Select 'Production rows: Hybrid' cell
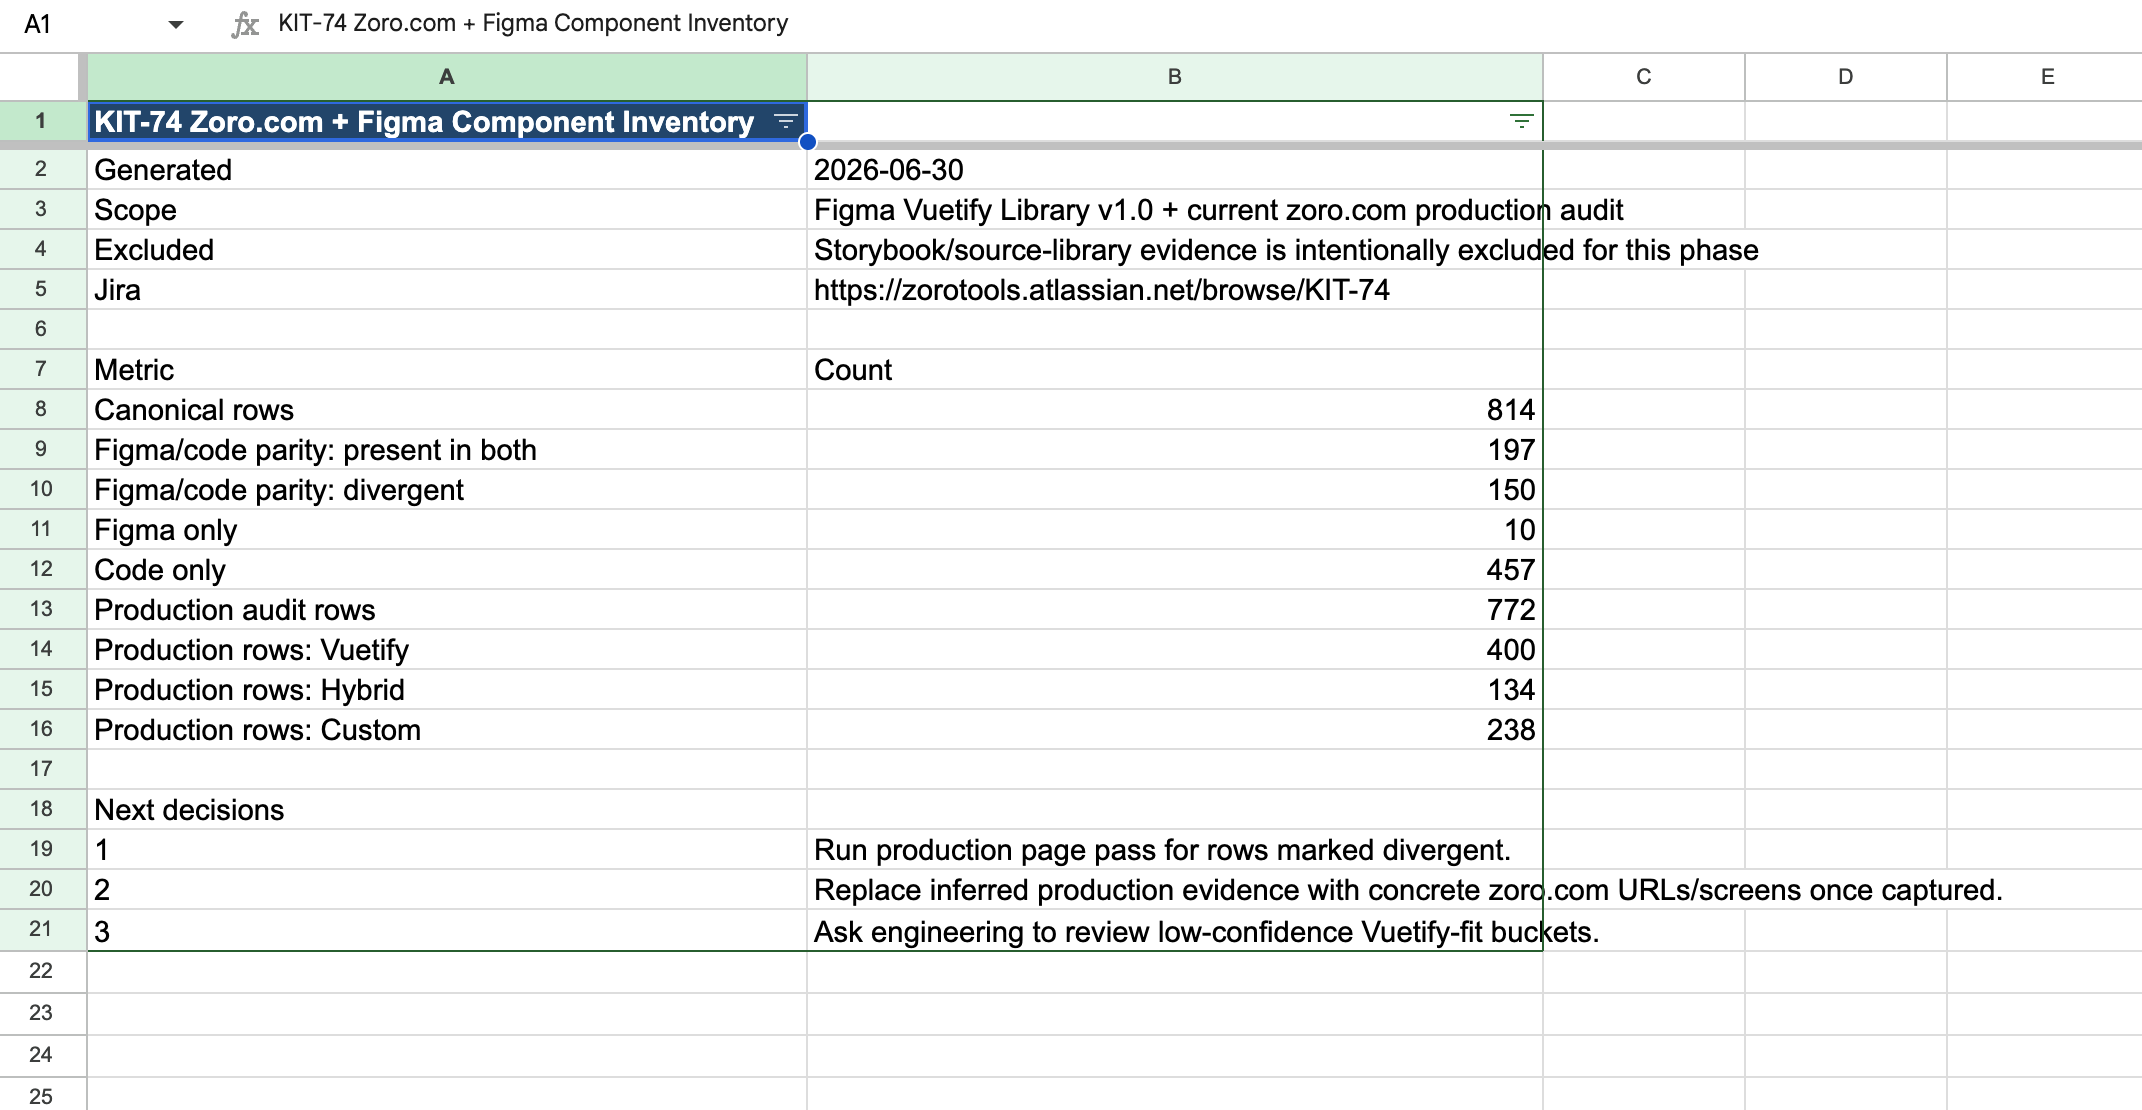Image resolution: width=2142 pixels, height=1110 pixels. (x=447, y=689)
